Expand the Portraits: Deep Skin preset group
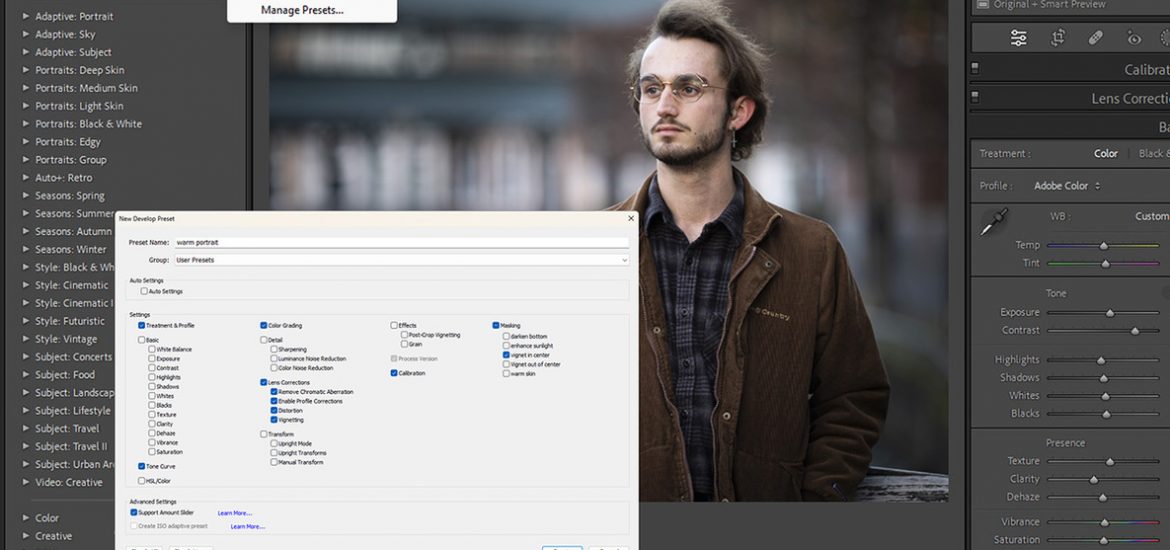Screen dimensions: 1170x550 (x=26, y=70)
